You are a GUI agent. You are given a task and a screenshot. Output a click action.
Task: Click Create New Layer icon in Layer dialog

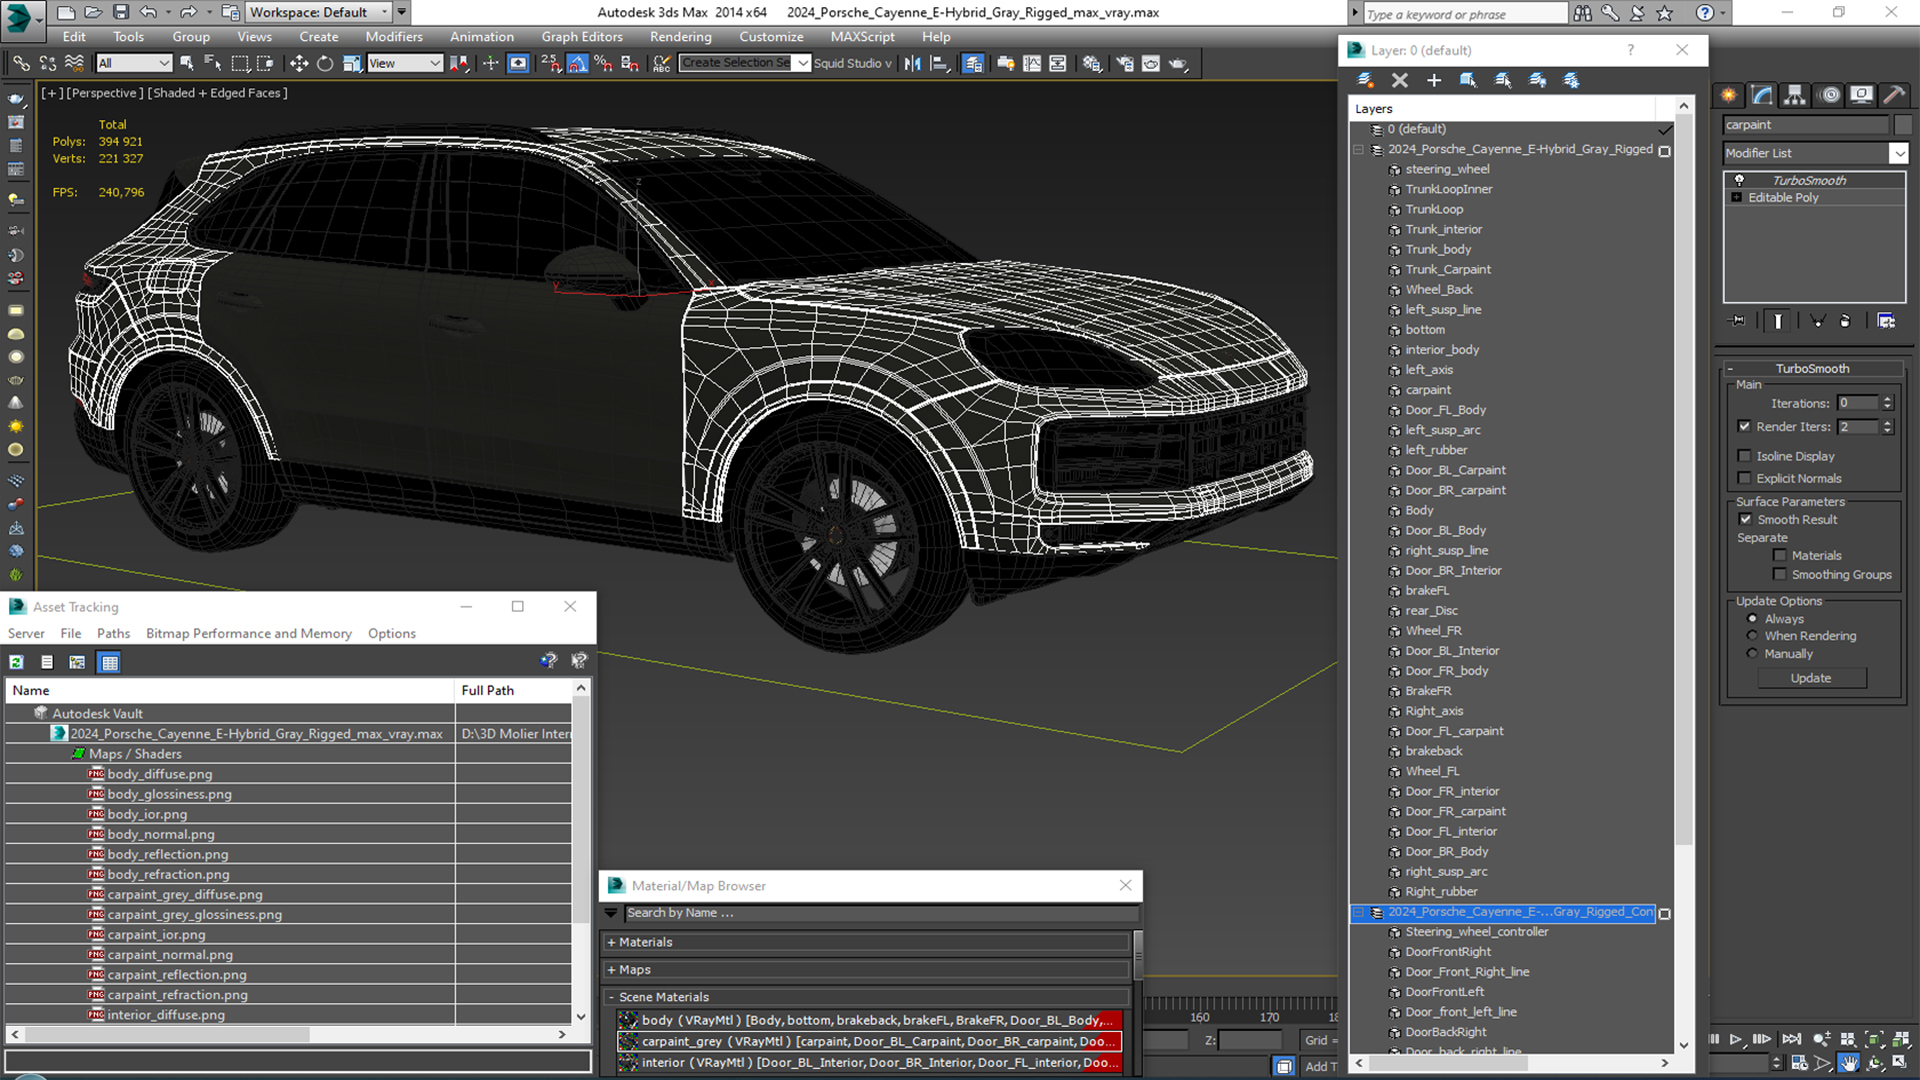coord(1365,80)
